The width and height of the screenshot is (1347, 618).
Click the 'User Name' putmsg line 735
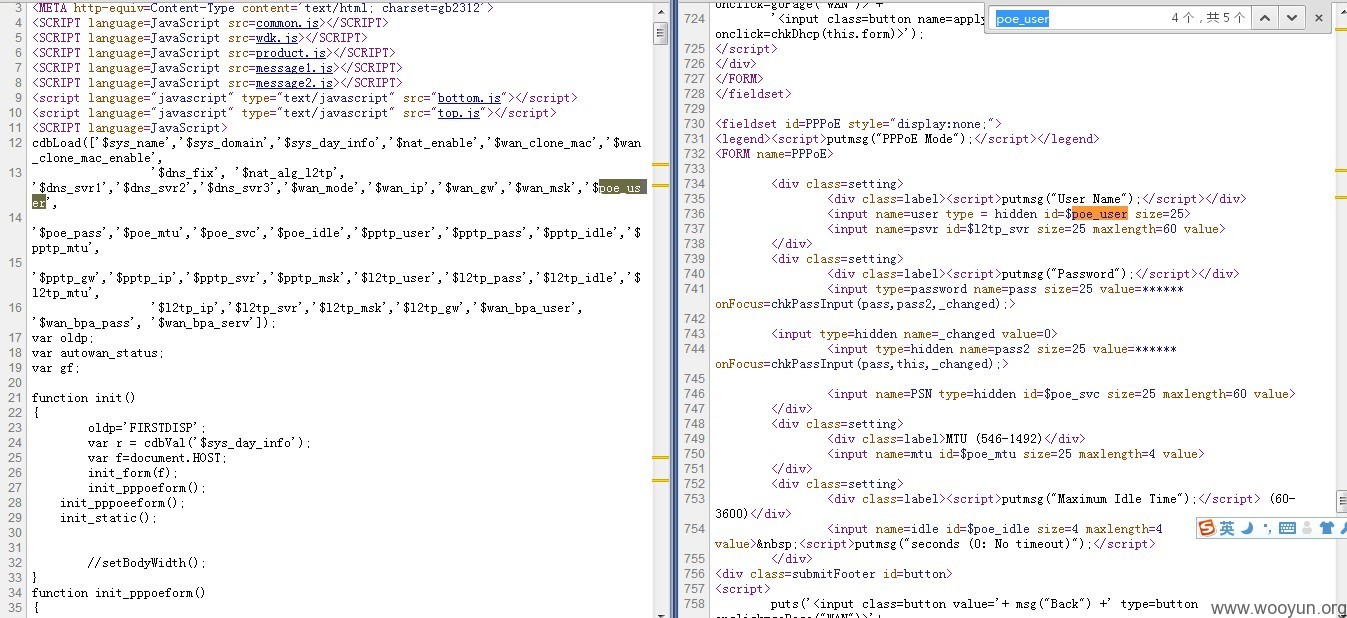tap(1036, 198)
